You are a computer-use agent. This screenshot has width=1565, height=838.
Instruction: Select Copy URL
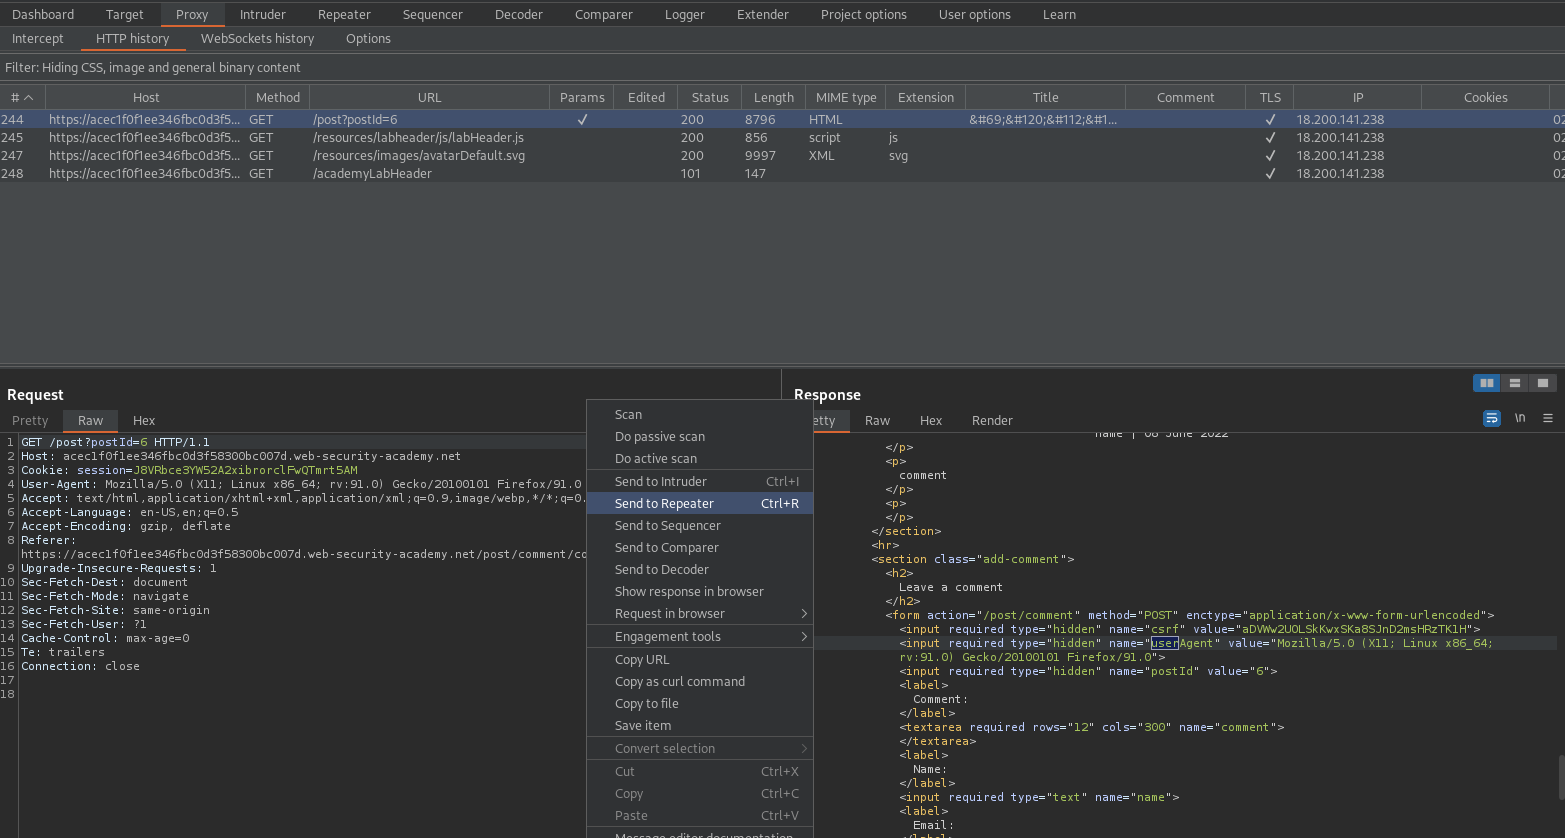(x=700, y=660)
